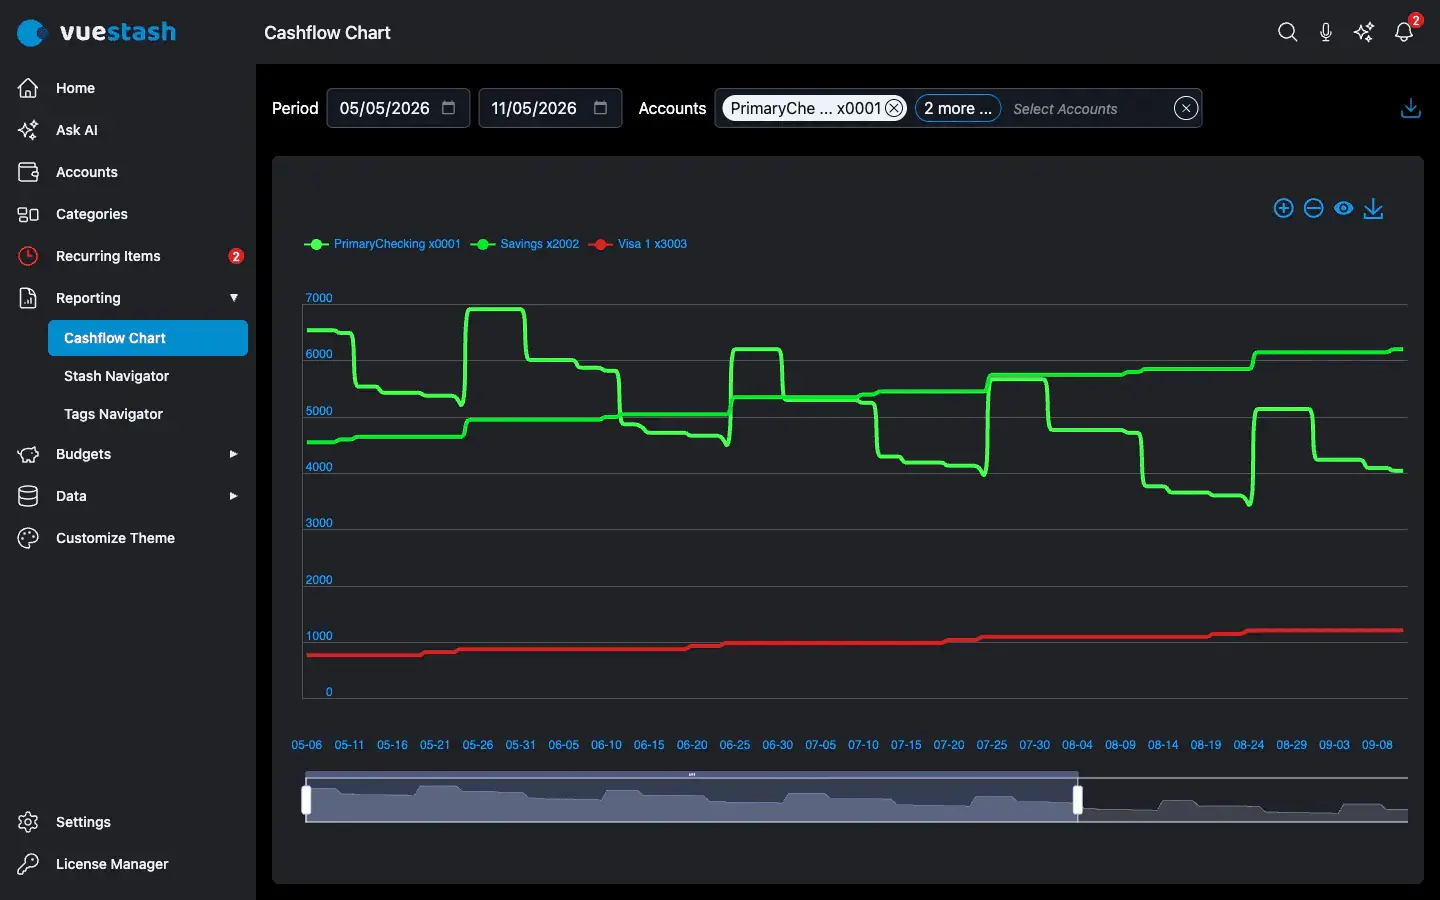Click the 05-06 x-axis date label
1440x900 pixels.
point(307,745)
